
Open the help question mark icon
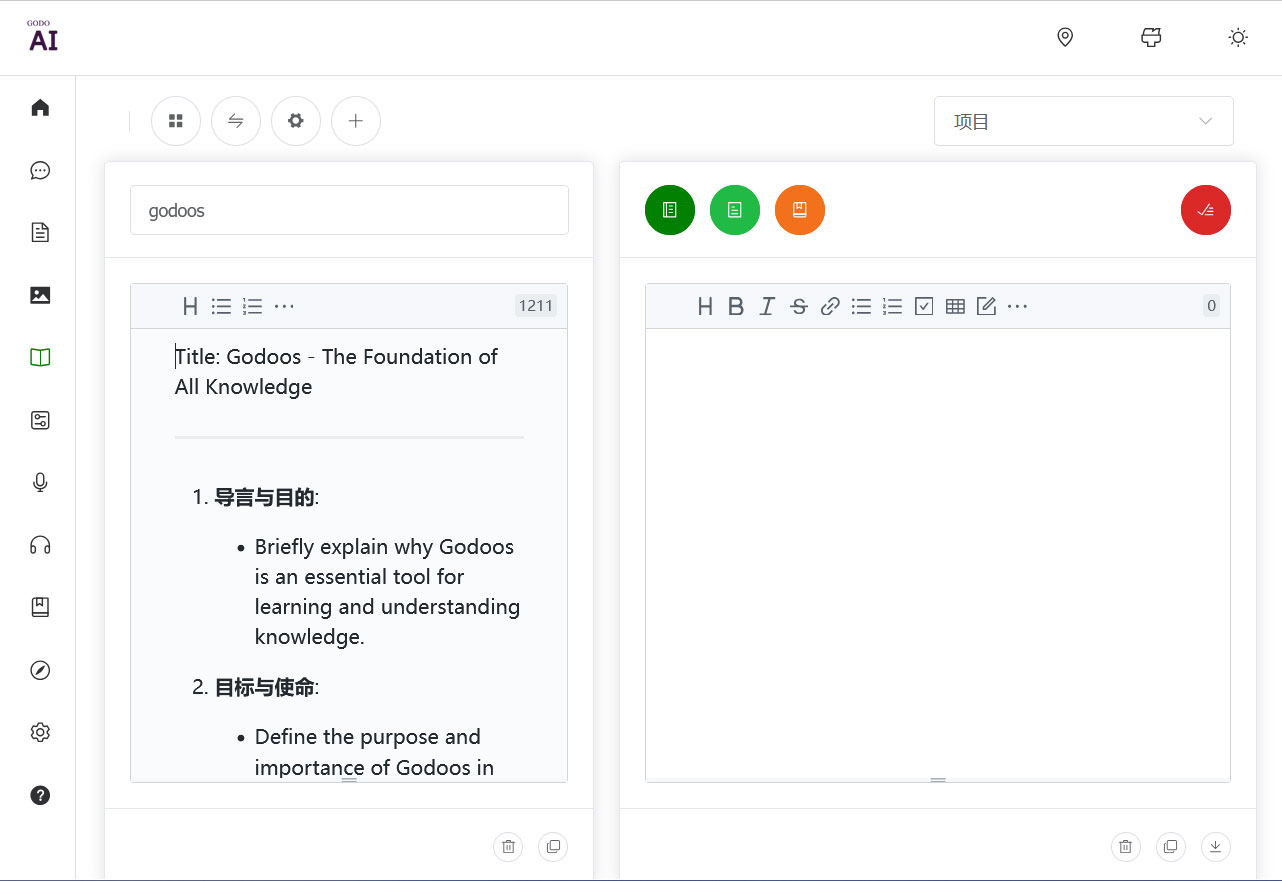pos(40,795)
